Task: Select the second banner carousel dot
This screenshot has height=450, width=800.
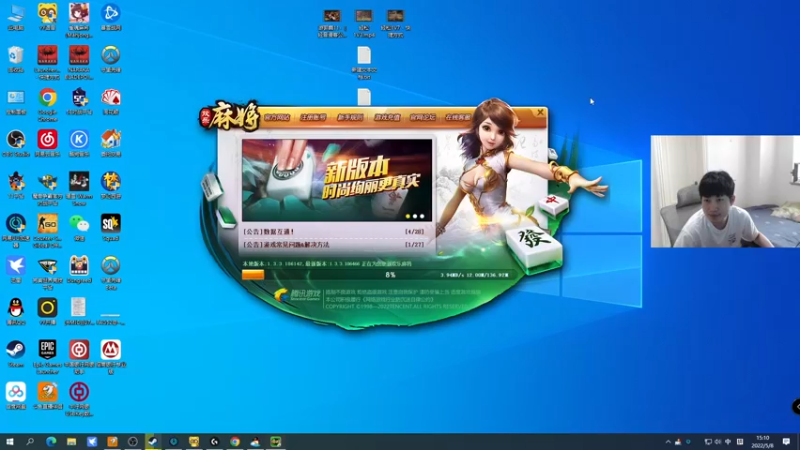Action: click(x=415, y=216)
